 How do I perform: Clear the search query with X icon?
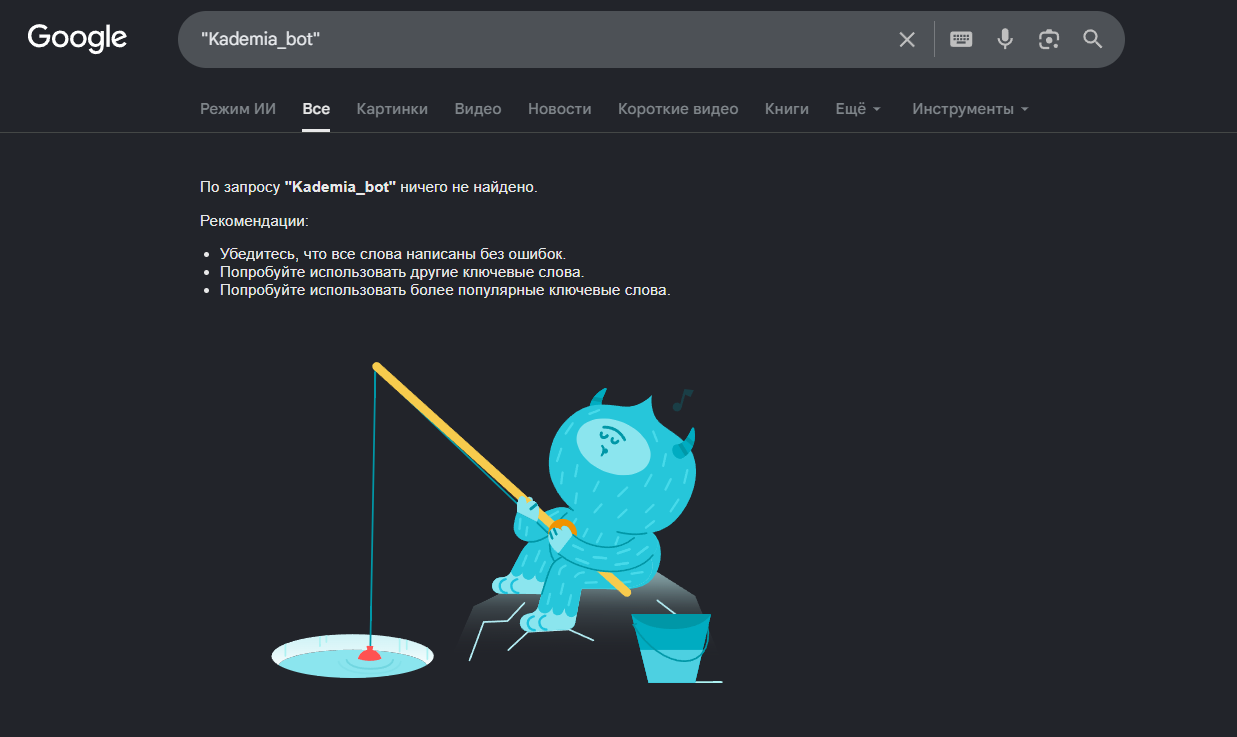[907, 39]
